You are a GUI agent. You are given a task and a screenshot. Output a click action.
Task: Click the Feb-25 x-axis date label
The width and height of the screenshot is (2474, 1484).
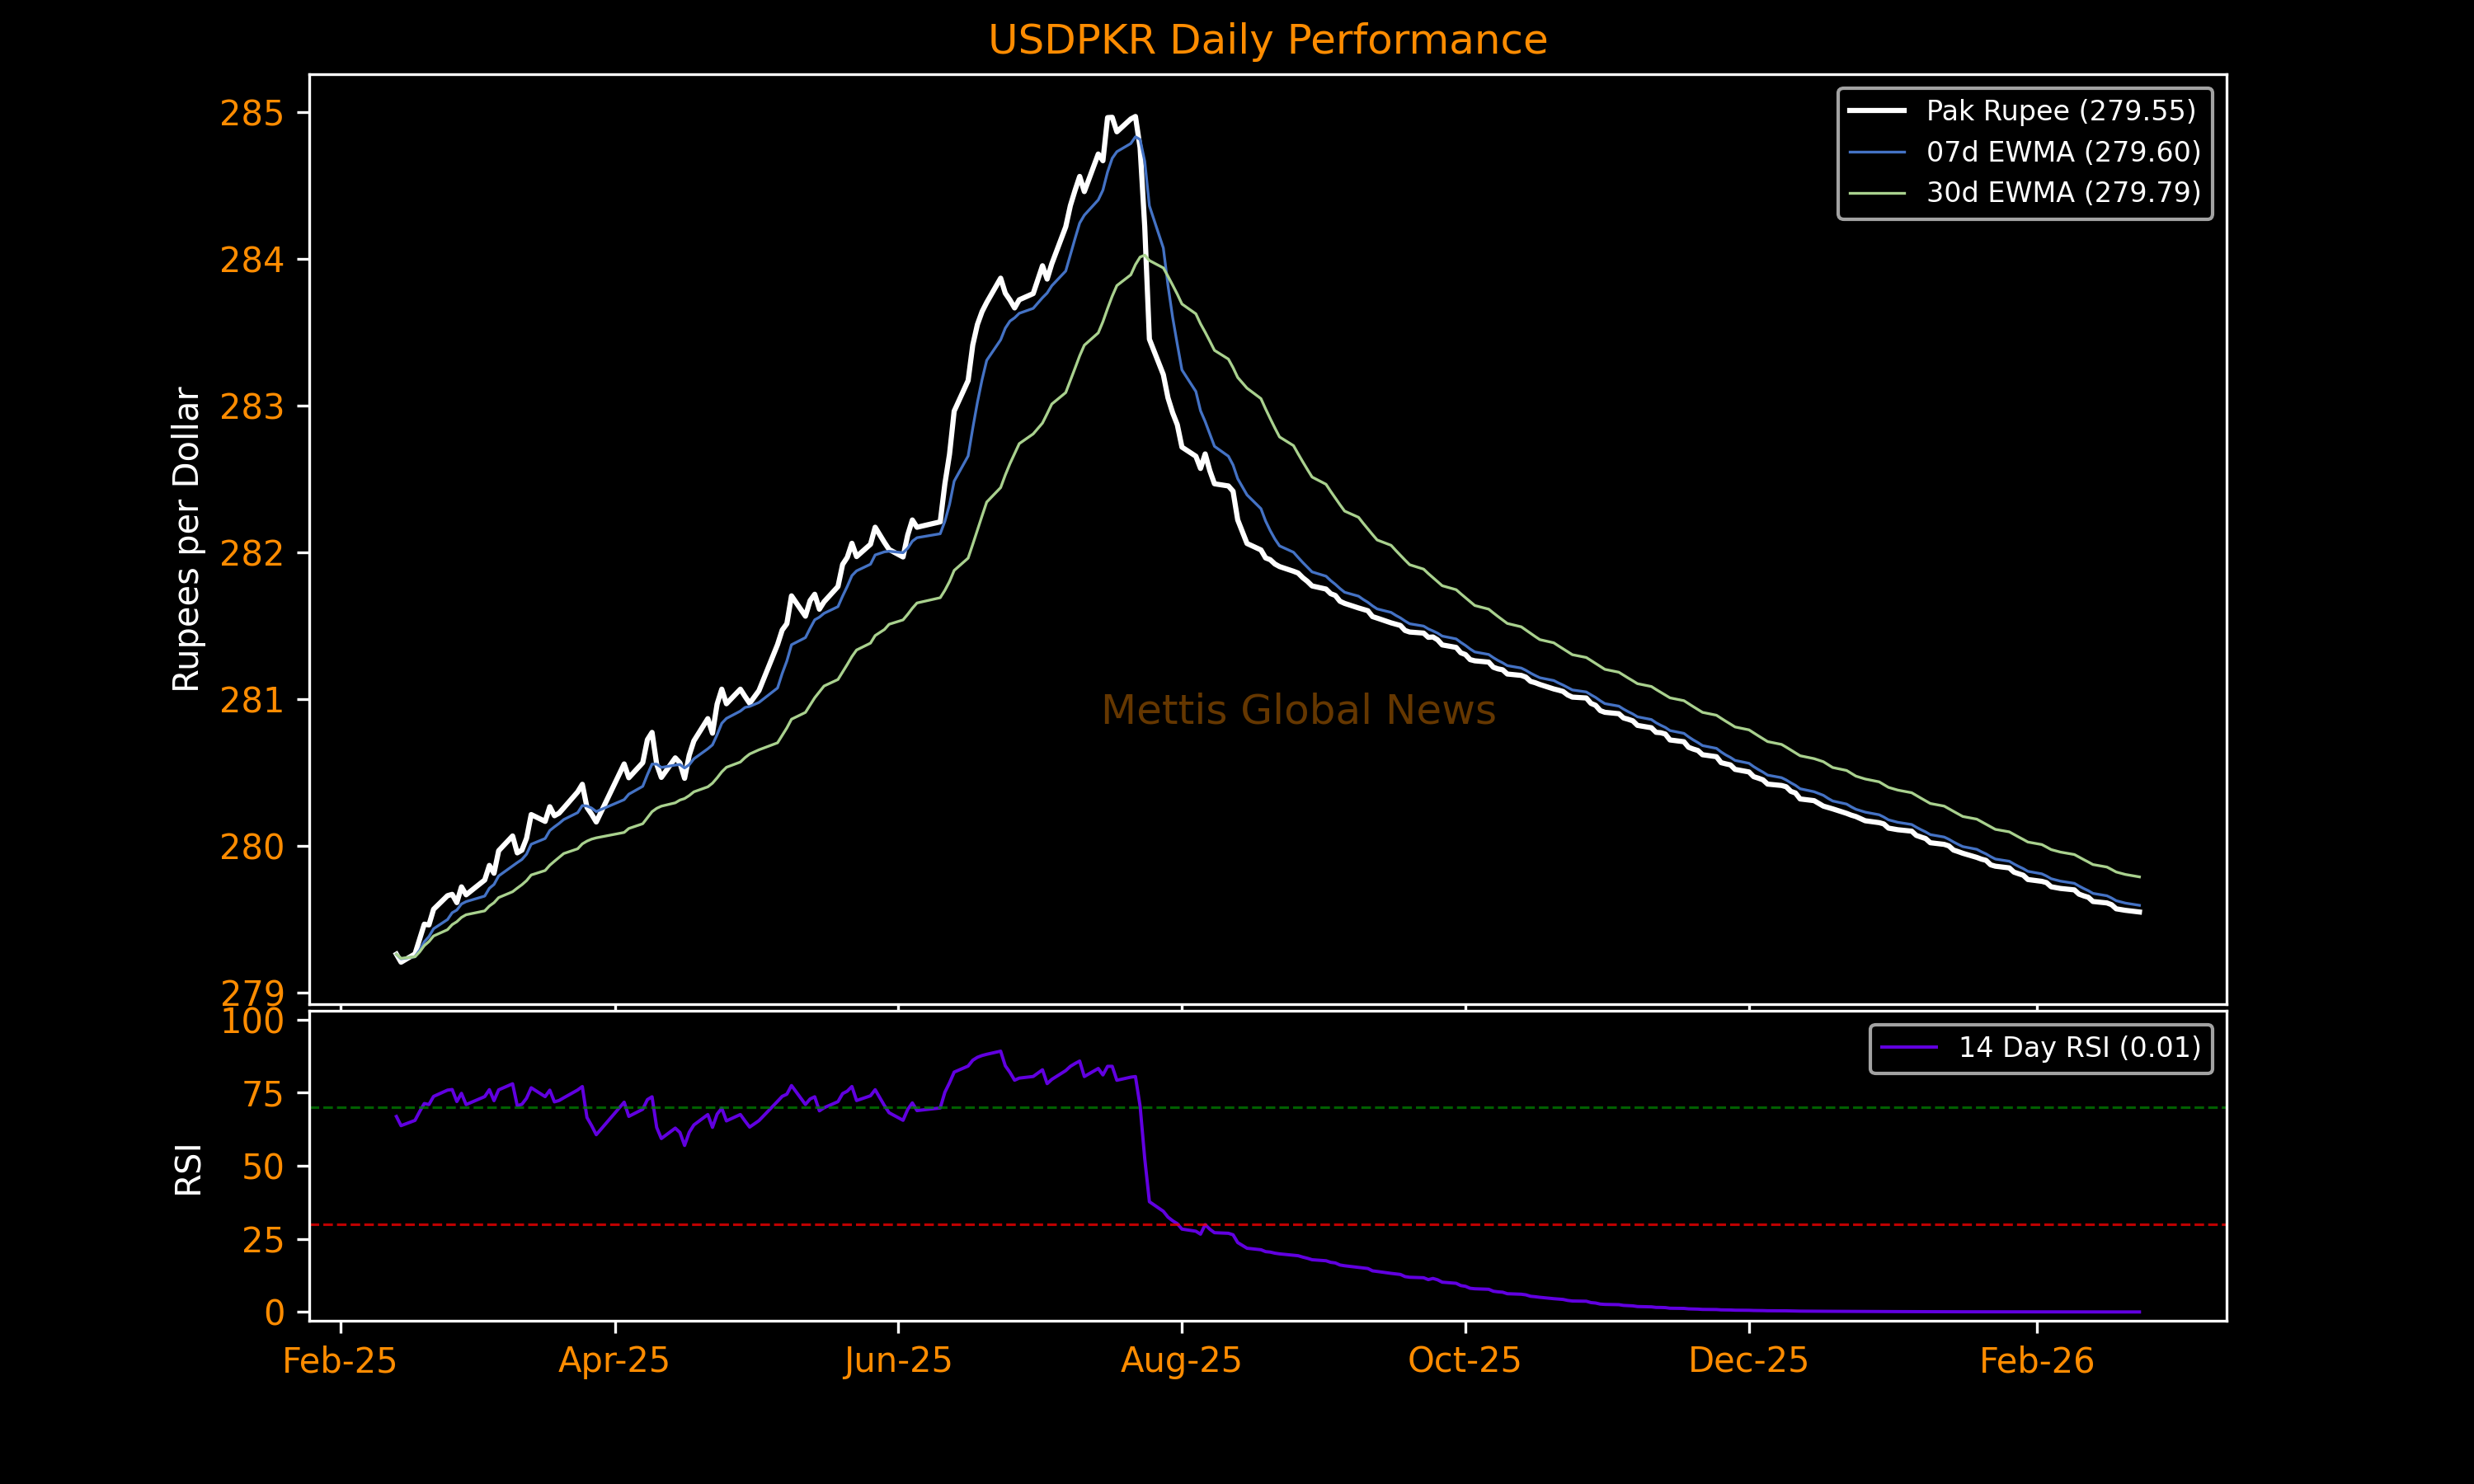pos(340,1361)
